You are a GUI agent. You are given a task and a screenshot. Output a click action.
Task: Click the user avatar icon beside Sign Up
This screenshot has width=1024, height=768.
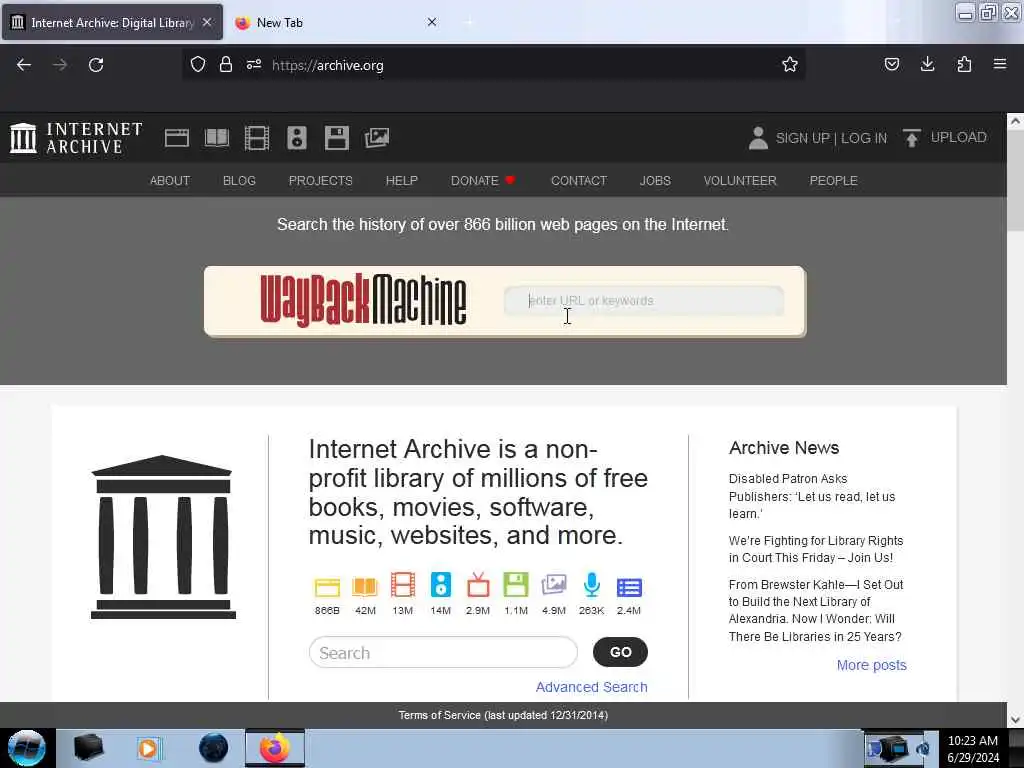(758, 138)
